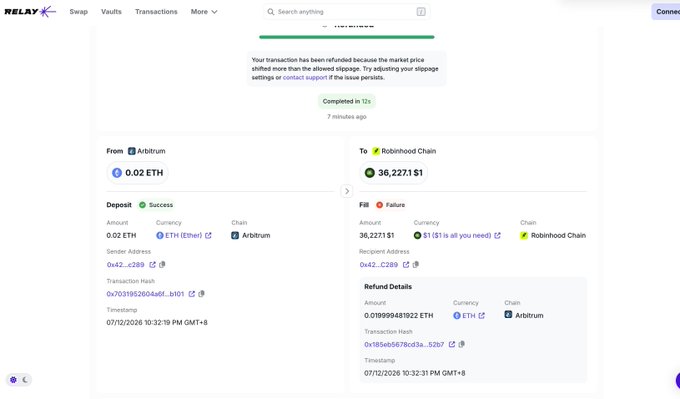Click the arrow chevron between From and To
The height and width of the screenshot is (399, 680).
coord(347,191)
